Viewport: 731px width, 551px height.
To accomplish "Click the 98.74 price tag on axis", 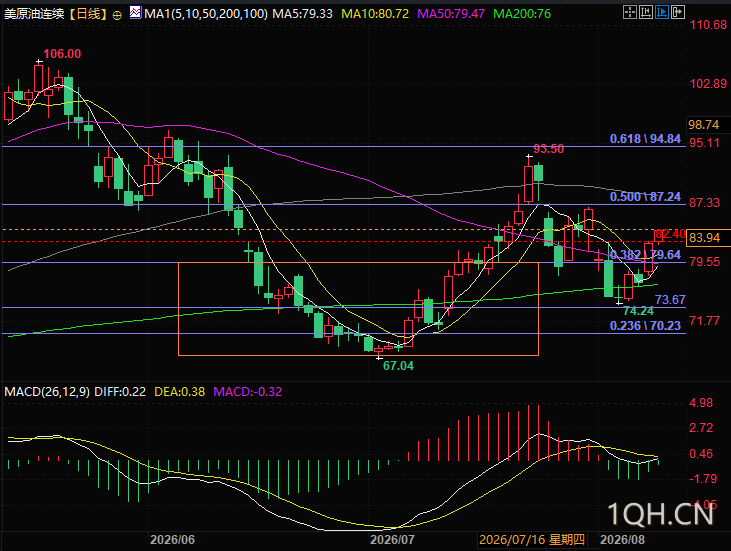I will (x=704, y=124).
